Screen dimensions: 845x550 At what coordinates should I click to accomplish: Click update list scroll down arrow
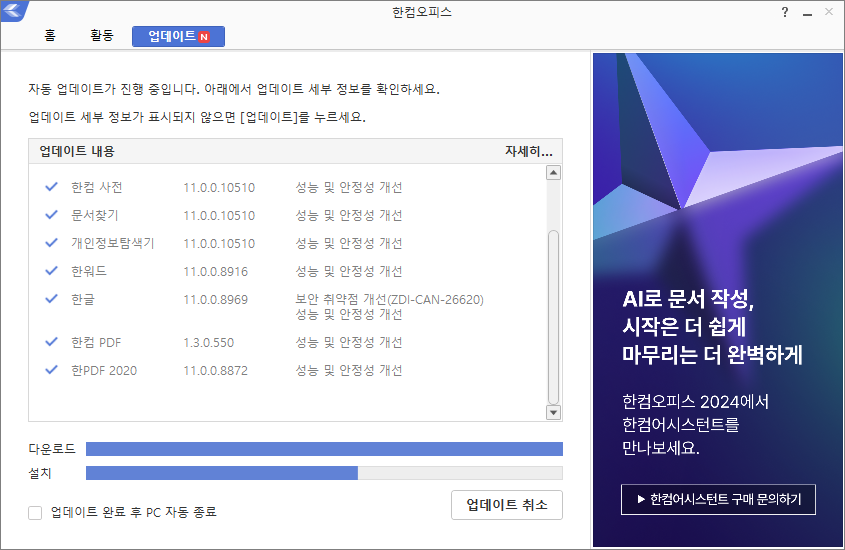pos(553,413)
